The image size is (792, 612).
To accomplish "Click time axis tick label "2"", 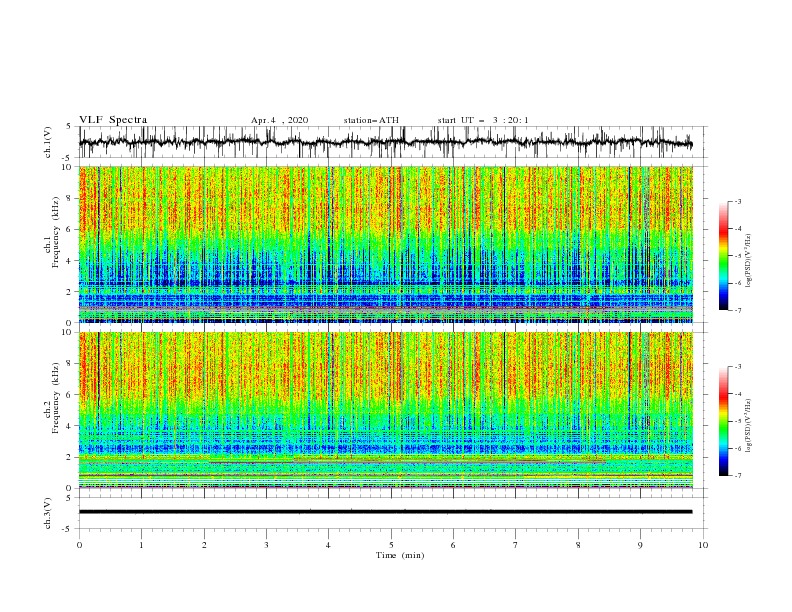I will (204, 545).
